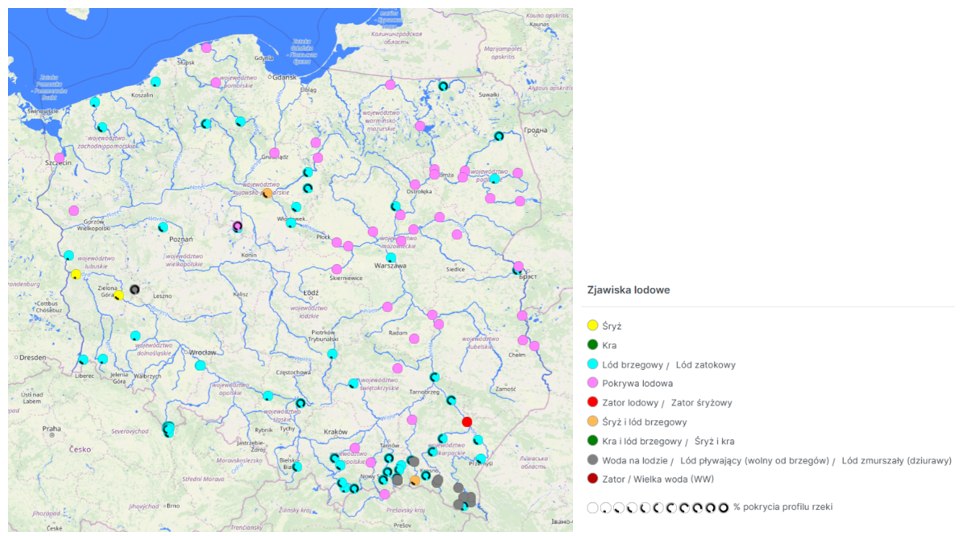Click the pink marker near Gorzów Wielkopolski
Viewport: 966px width, 536px height.
point(73,210)
